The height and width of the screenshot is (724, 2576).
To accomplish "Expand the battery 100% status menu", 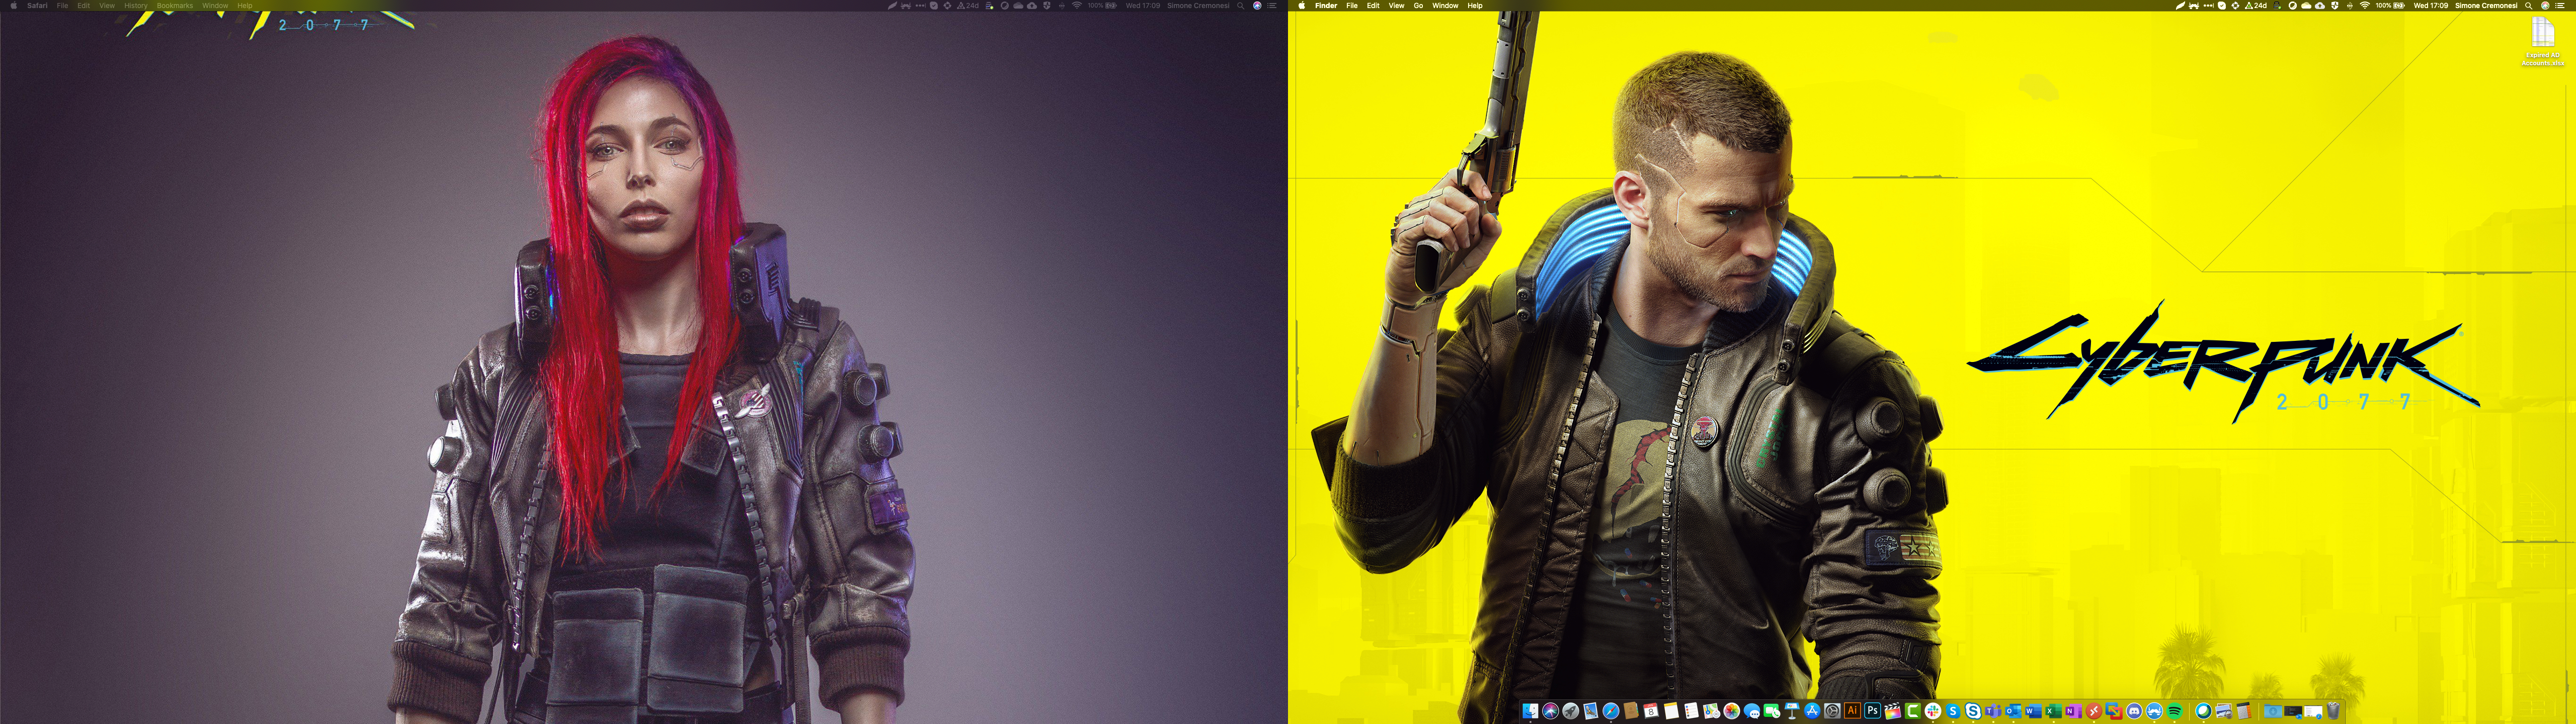I will (x=2390, y=6).
